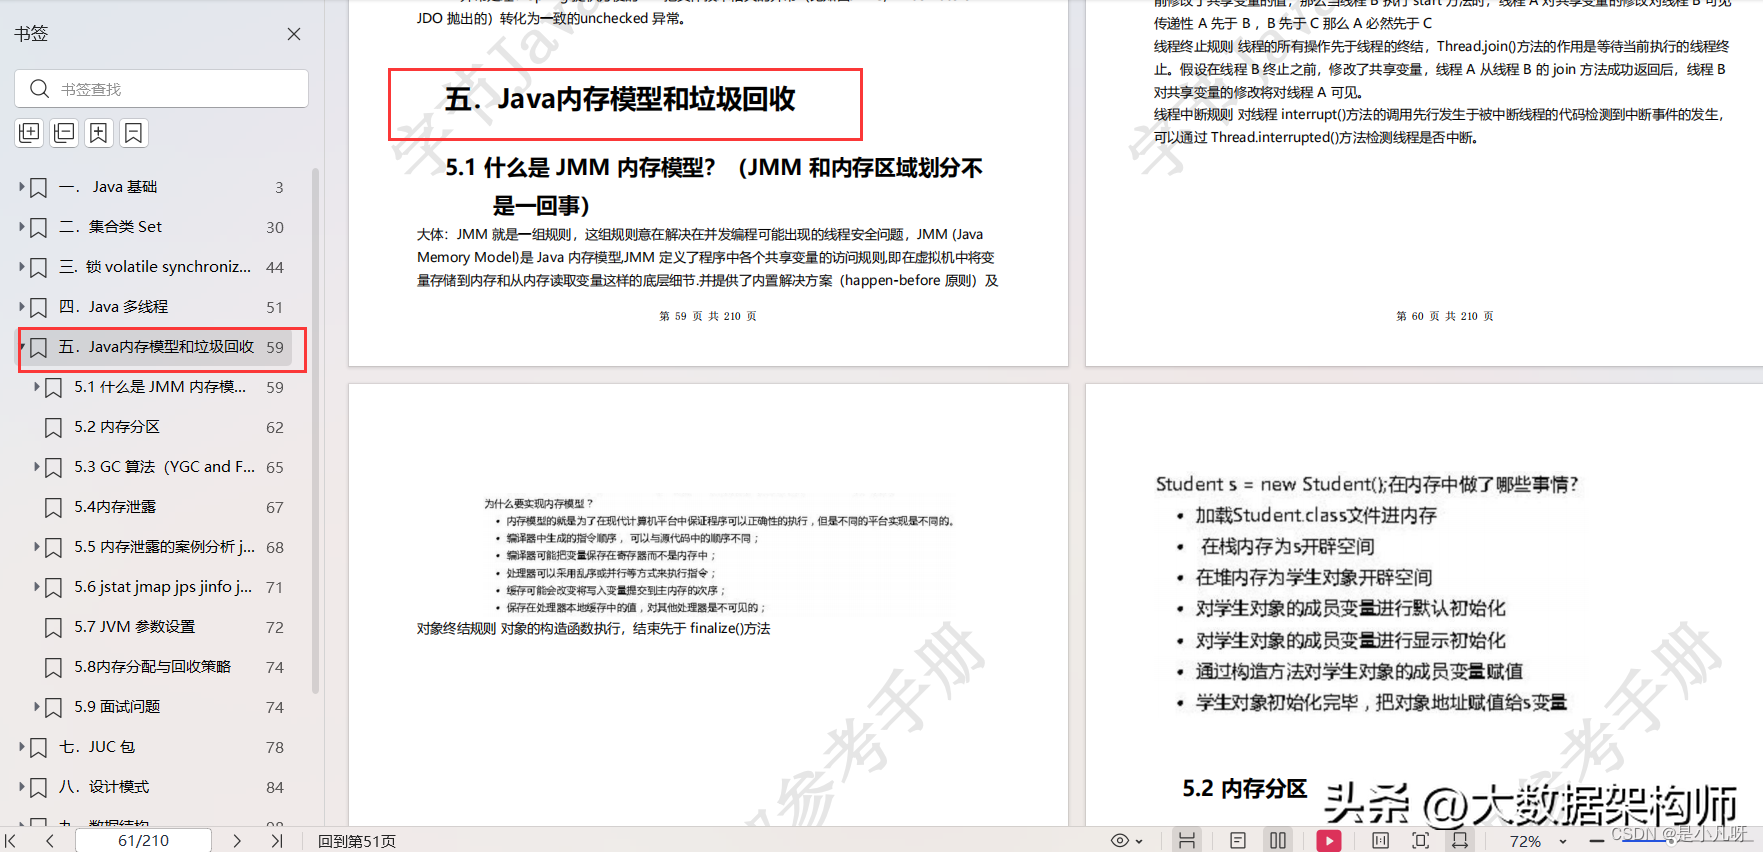Go to first page button

[x=11, y=841]
